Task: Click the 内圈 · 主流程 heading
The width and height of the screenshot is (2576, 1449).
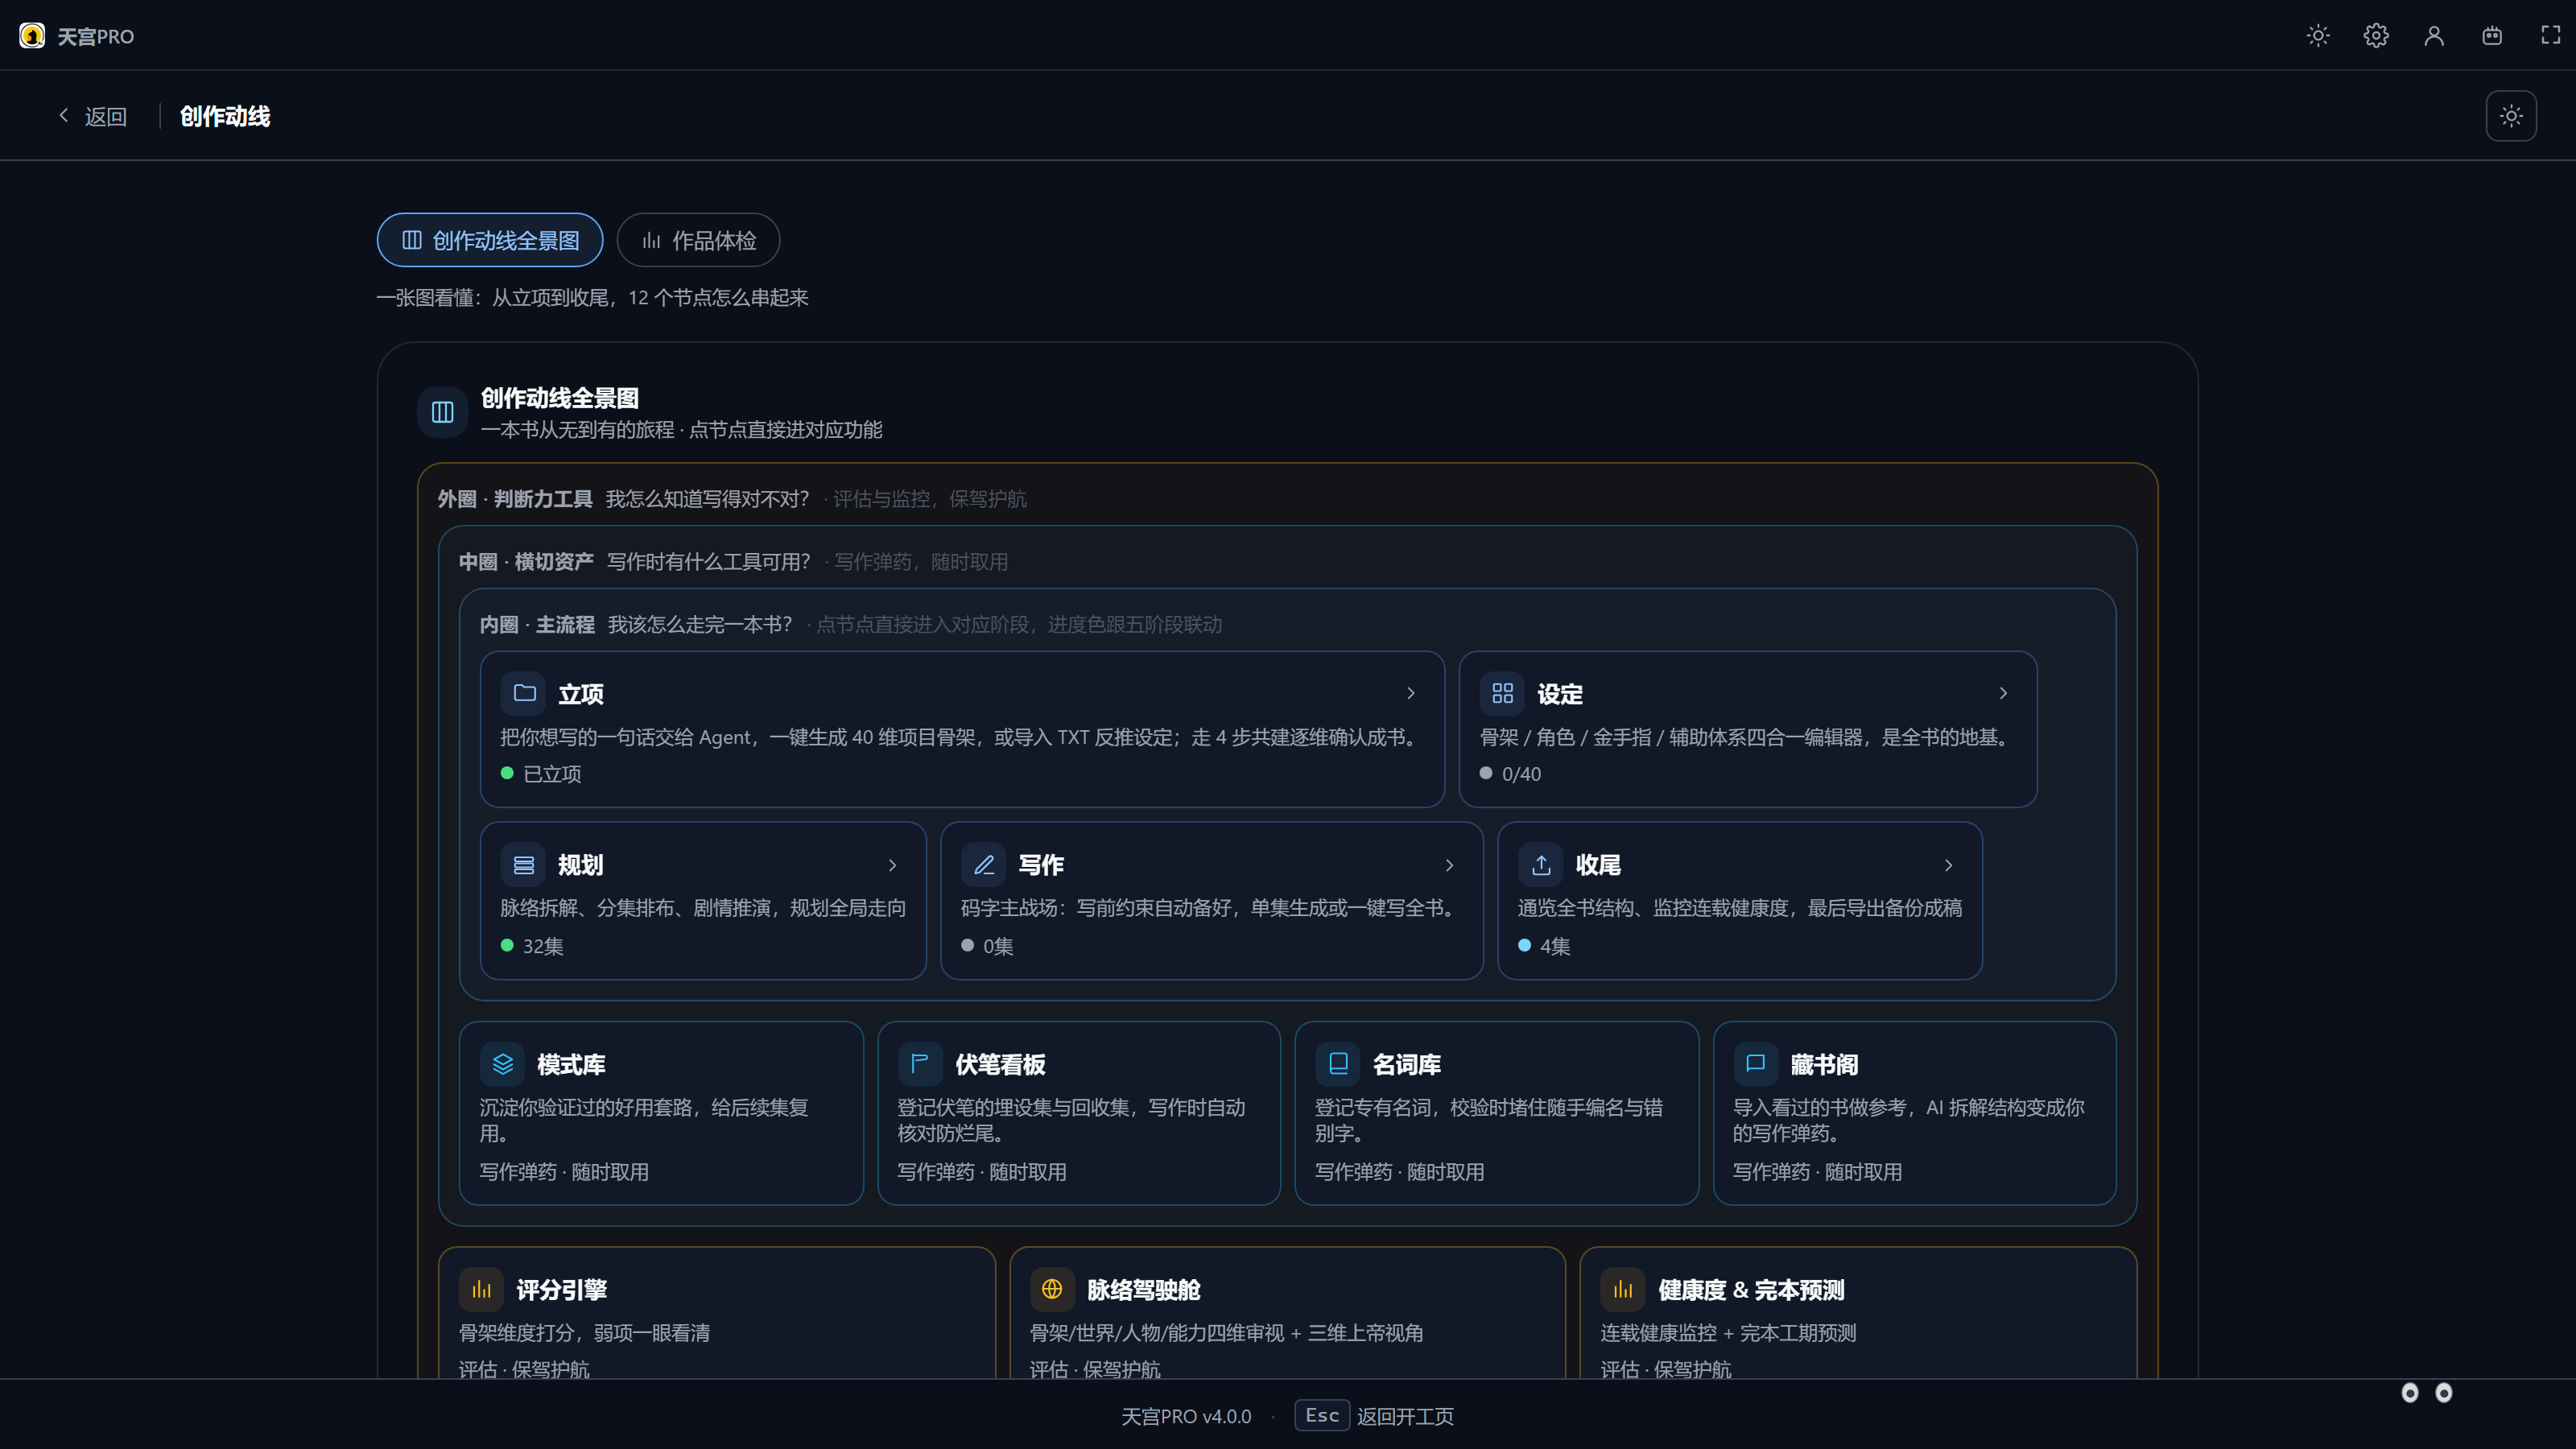Action: 537,625
